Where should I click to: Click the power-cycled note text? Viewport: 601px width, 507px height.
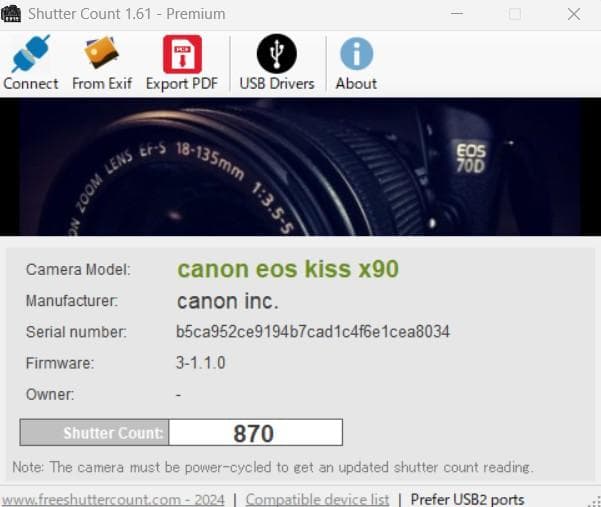pyautogui.click(x=273, y=468)
